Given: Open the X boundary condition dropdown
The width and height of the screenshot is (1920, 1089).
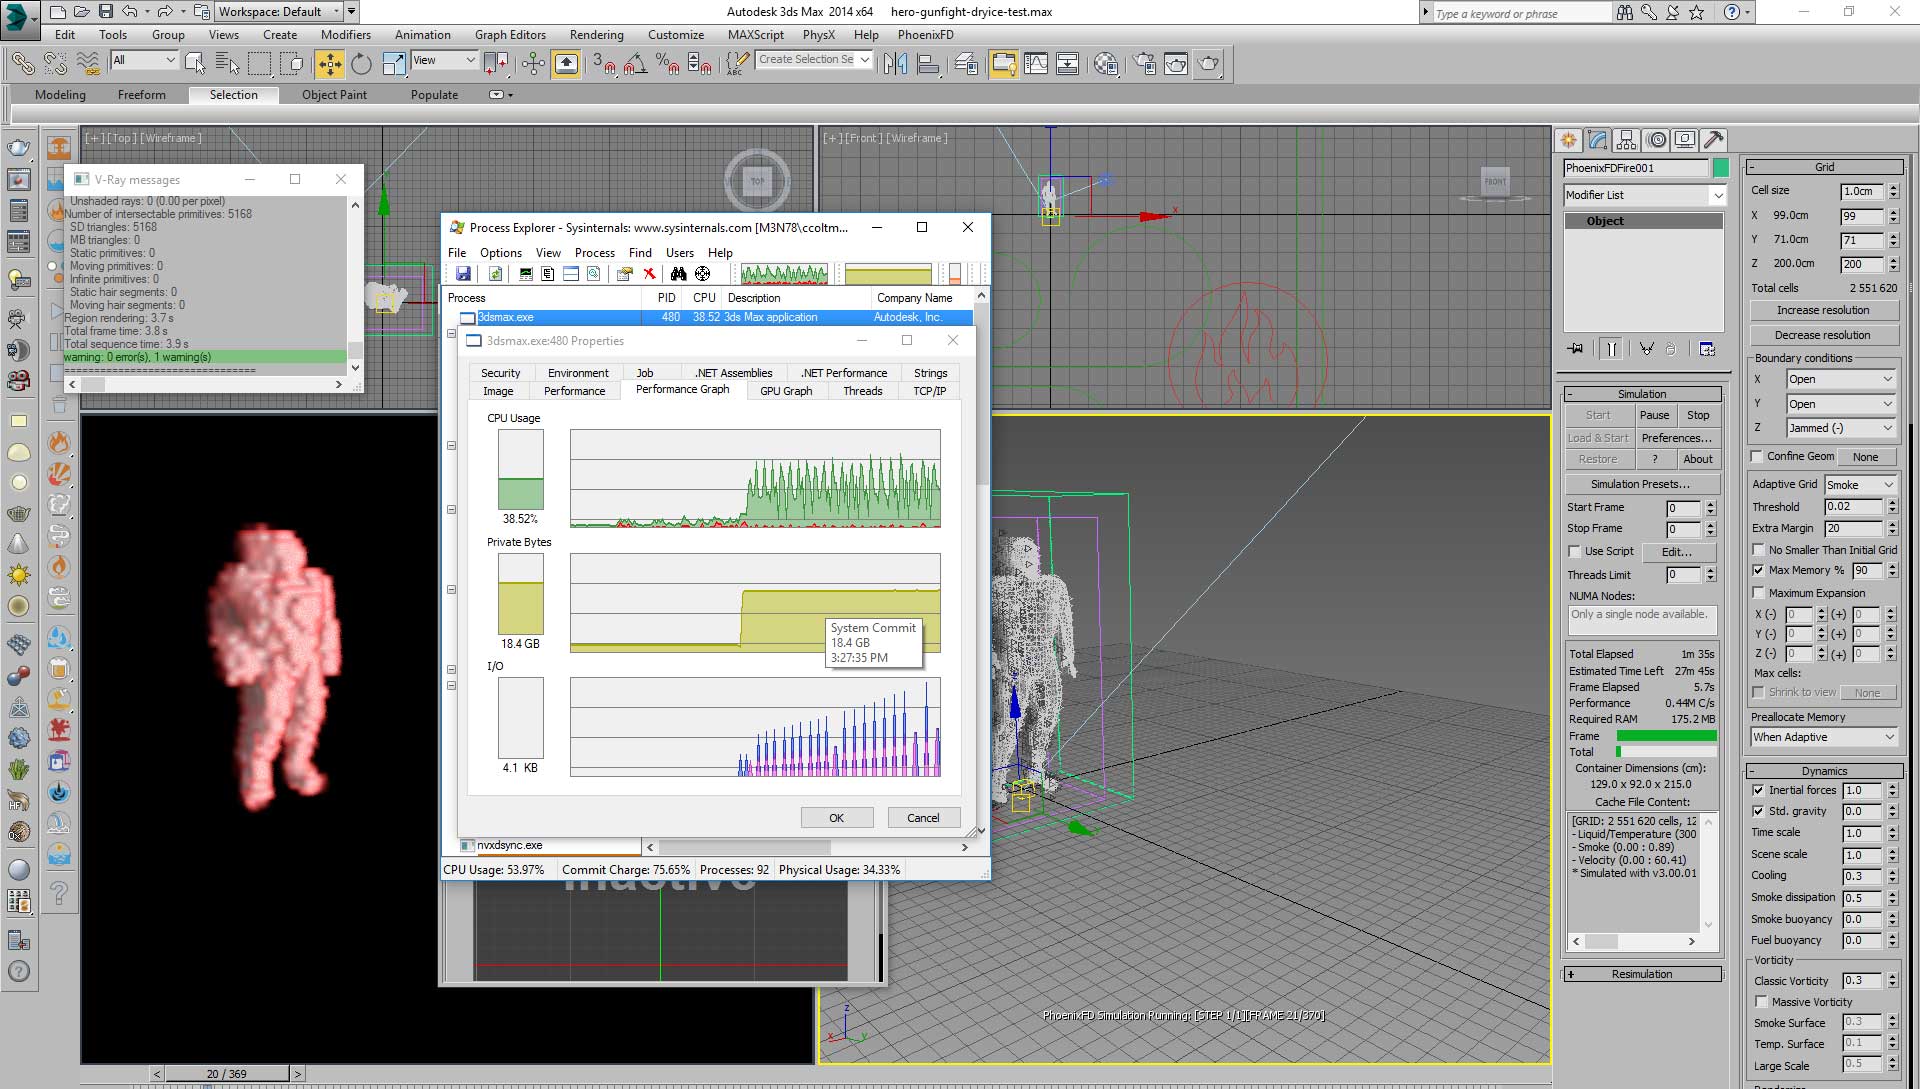Looking at the screenshot, I should (1841, 379).
